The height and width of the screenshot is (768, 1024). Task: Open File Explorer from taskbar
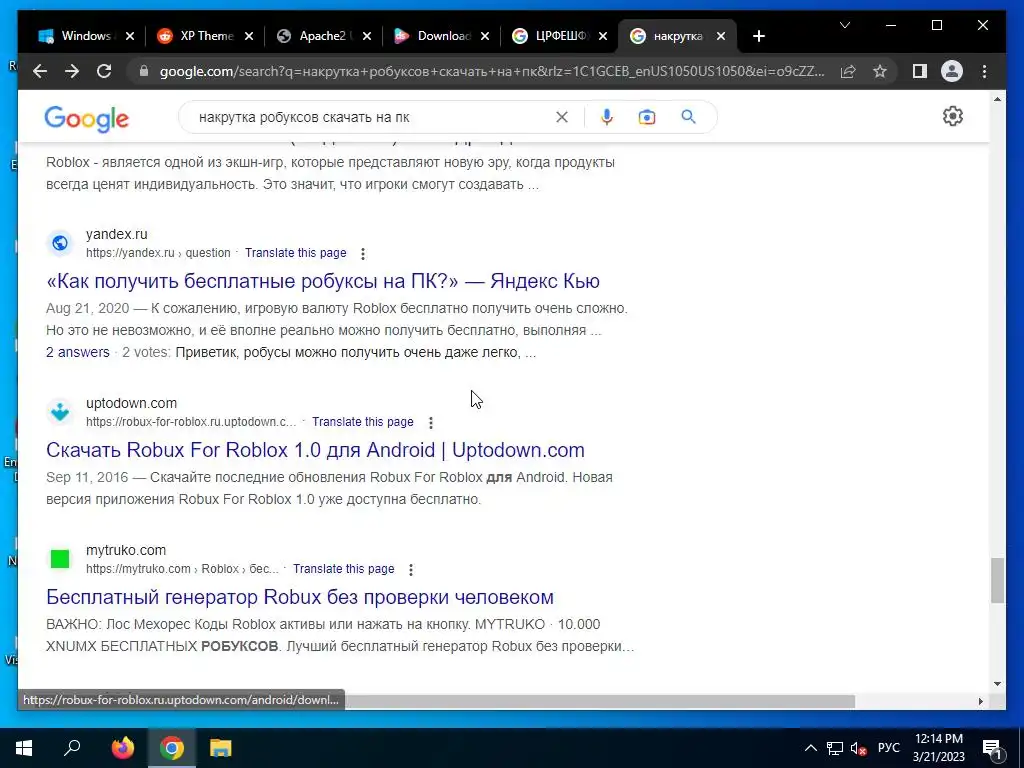click(x=221, y=748)
